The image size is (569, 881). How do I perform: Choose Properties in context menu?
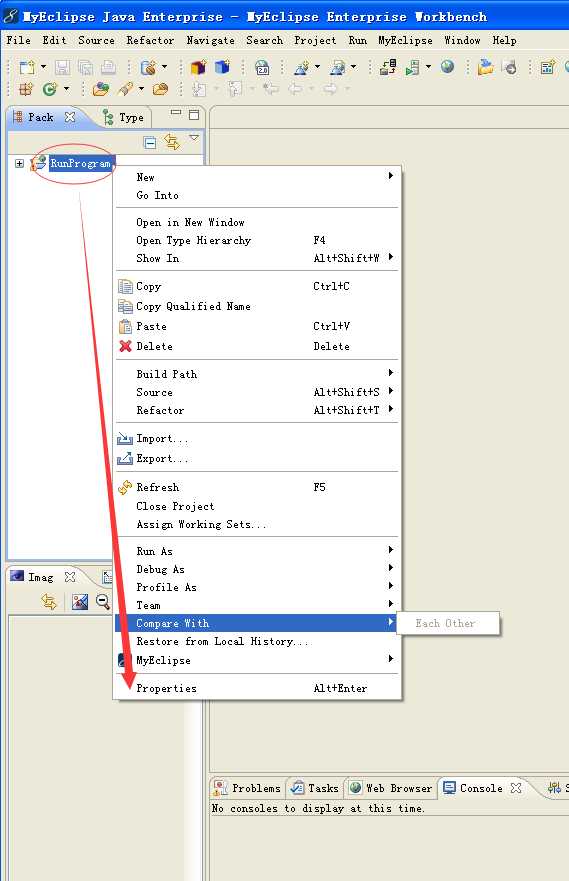258,688
